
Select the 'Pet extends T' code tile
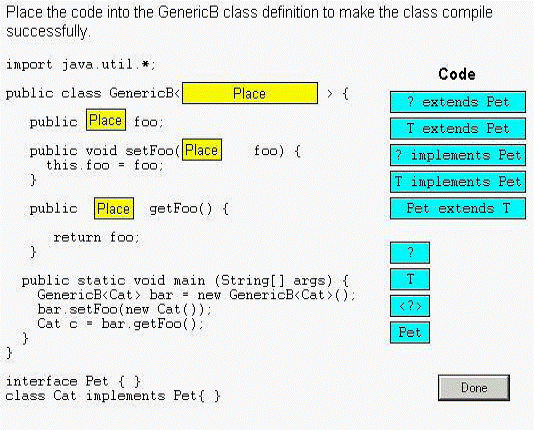click(x=458, y=208)
